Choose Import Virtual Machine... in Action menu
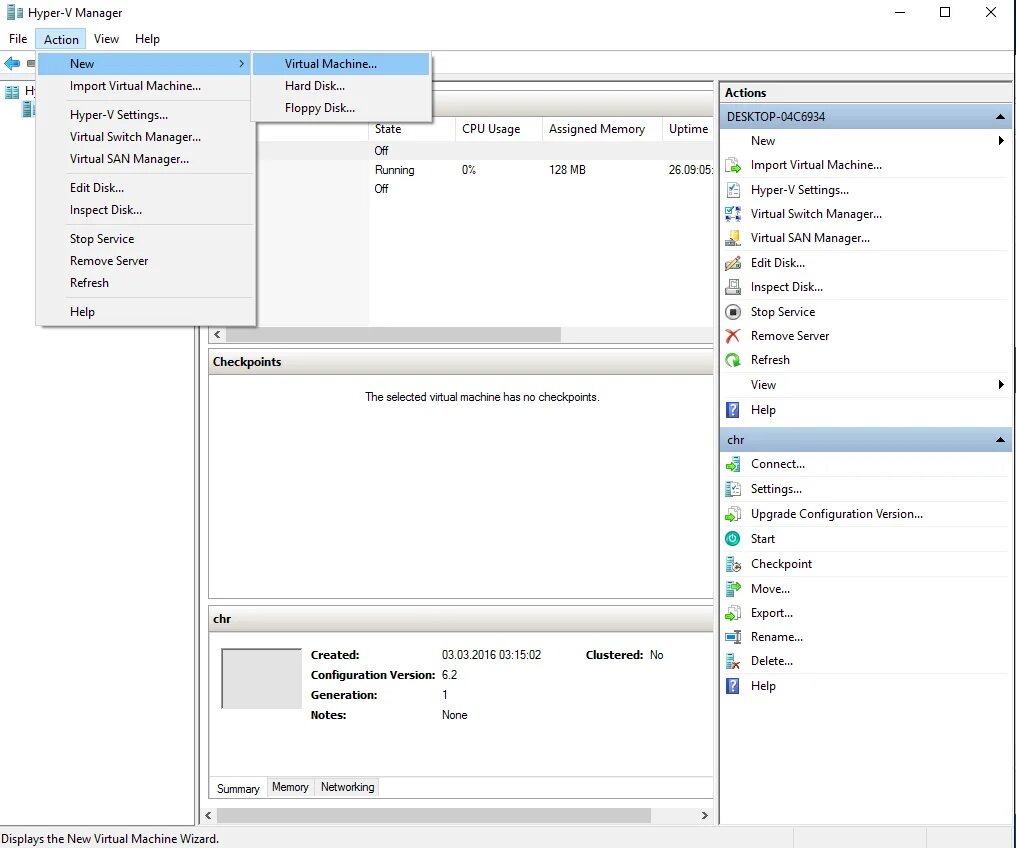This screenshot has width=1016, height=848. pyautogui.click(x=145, y=86)
